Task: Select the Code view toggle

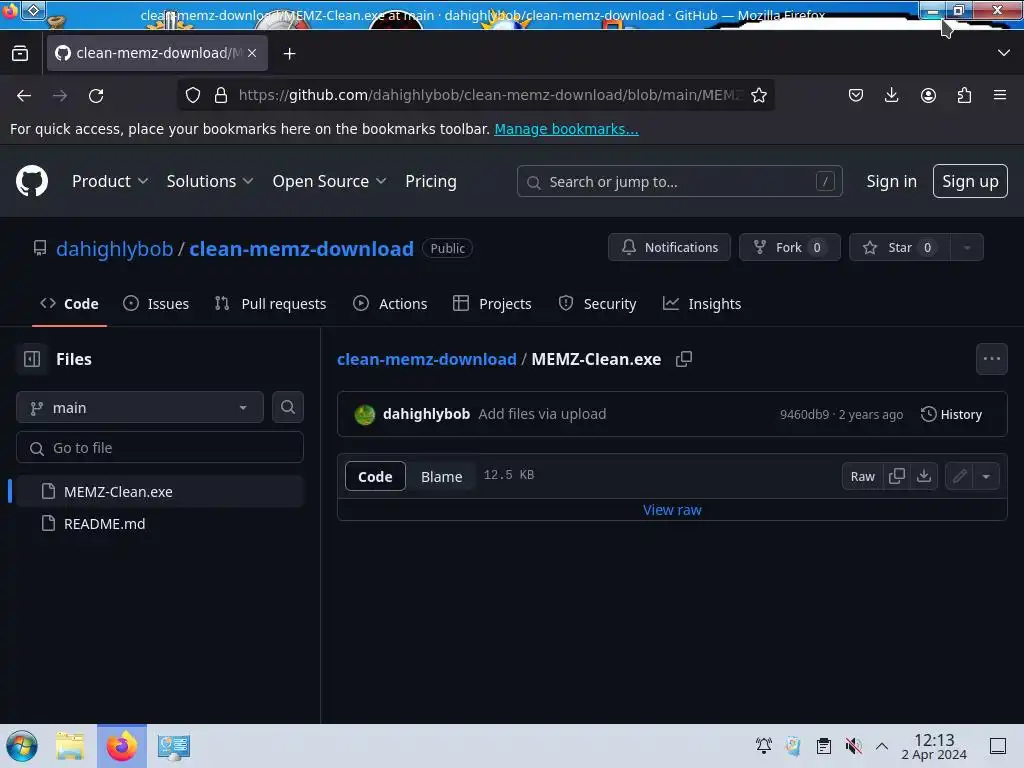Action: (375, 477)
